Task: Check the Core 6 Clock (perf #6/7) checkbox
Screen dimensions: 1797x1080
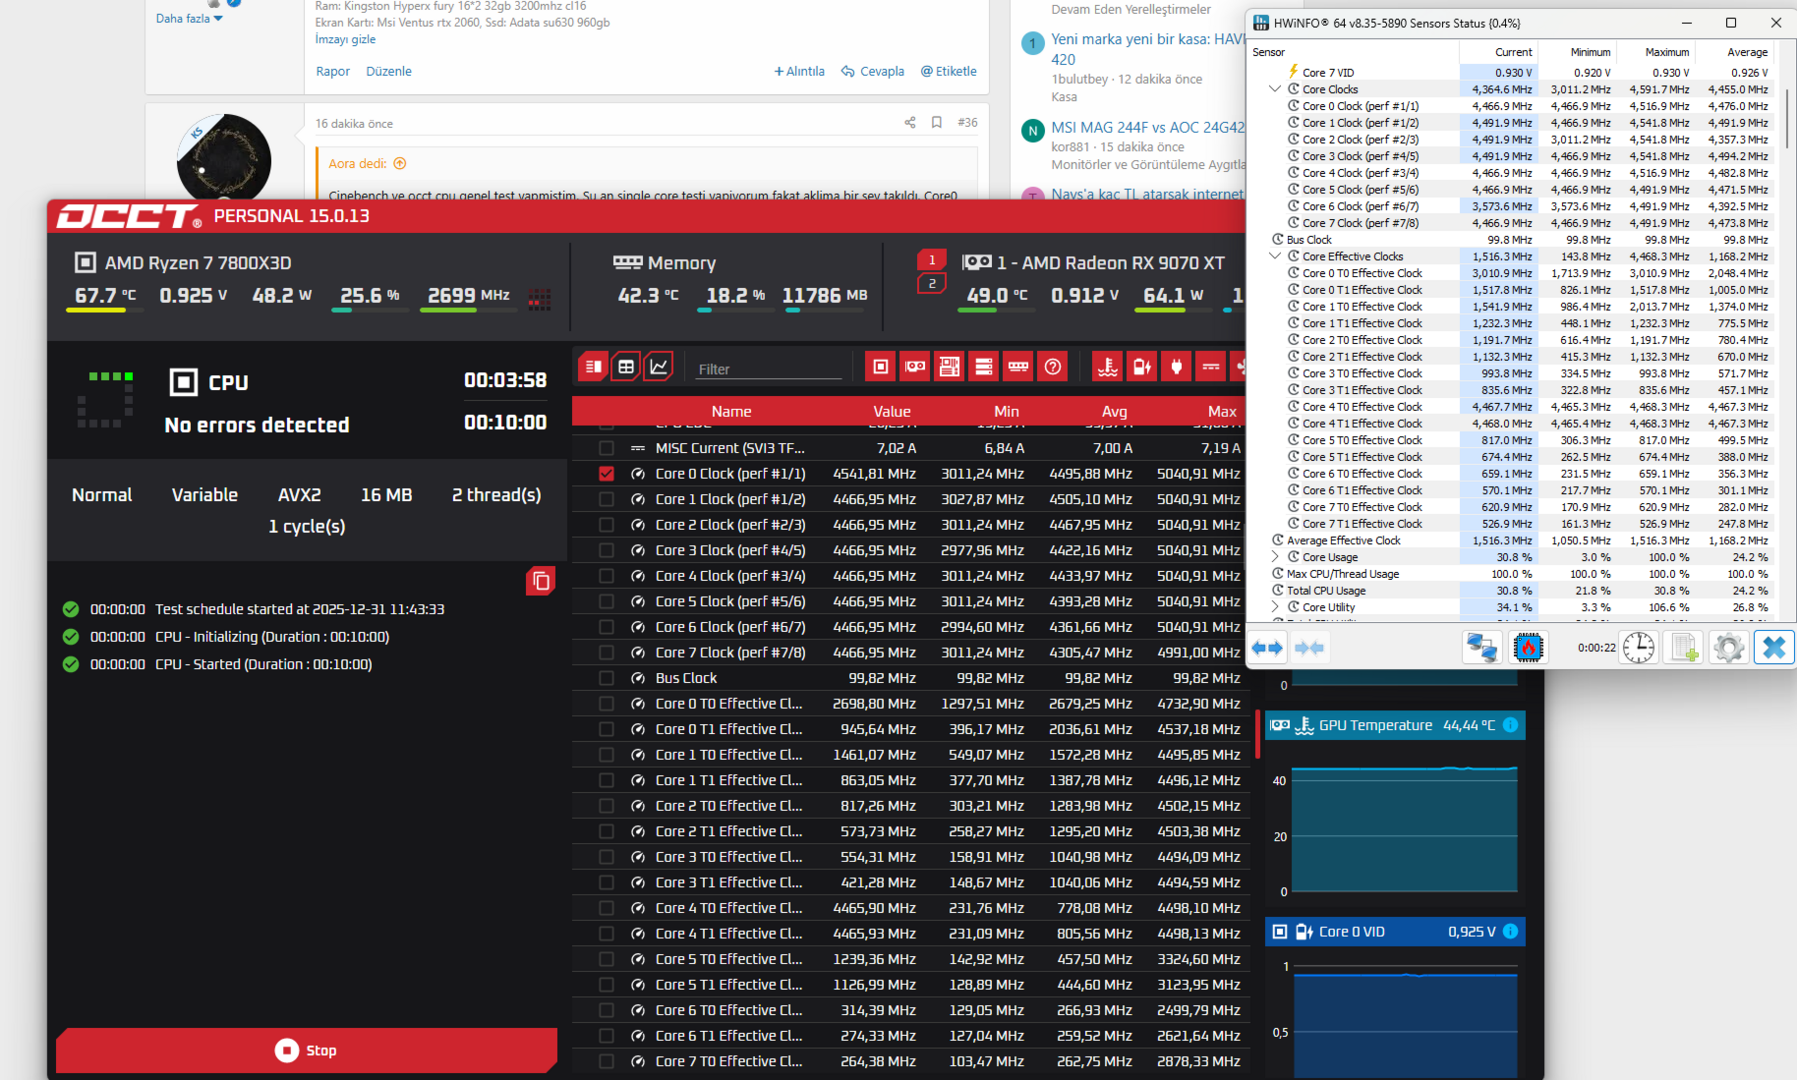Action: [606, 627]
